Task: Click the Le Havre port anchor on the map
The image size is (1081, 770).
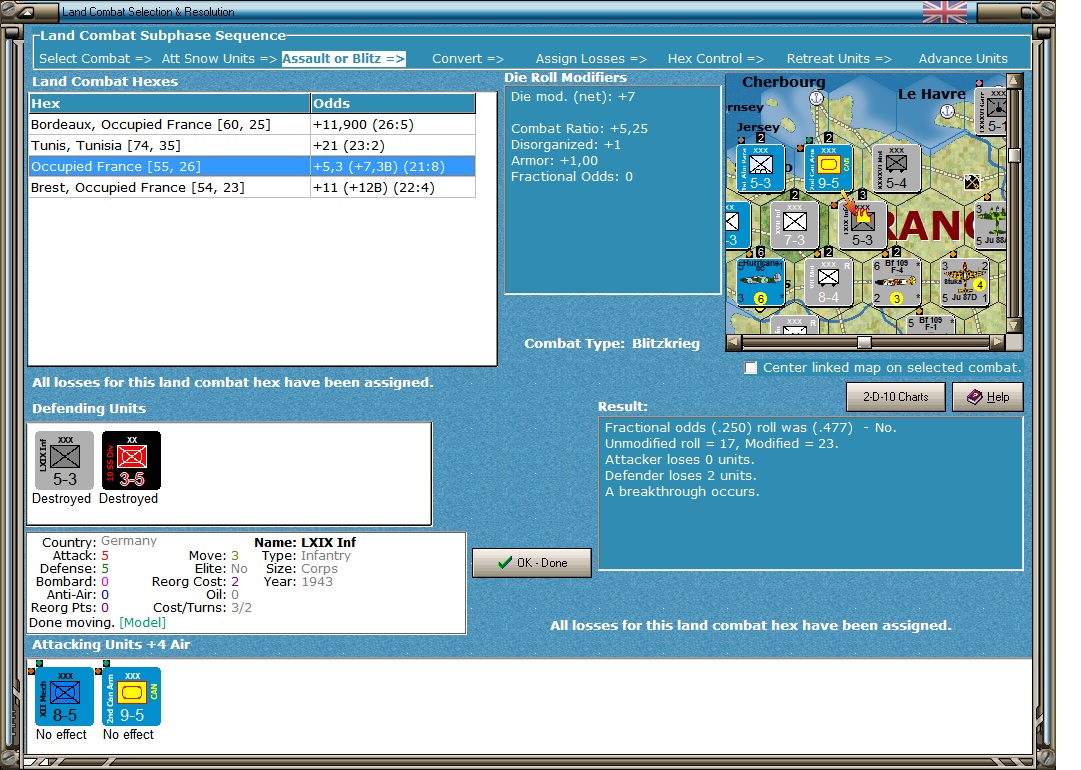Action: coord(947,110)
